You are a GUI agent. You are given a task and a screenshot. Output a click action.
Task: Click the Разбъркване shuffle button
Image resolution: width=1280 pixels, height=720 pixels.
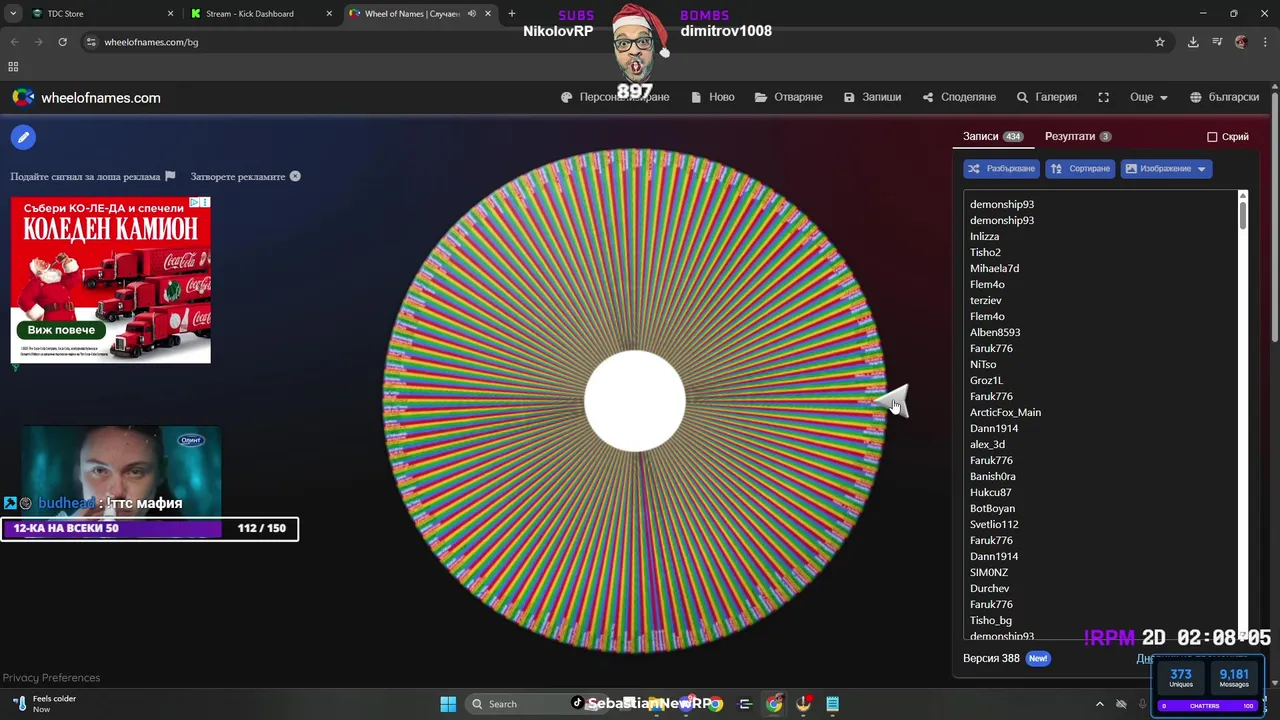(x=1001, y=169)
